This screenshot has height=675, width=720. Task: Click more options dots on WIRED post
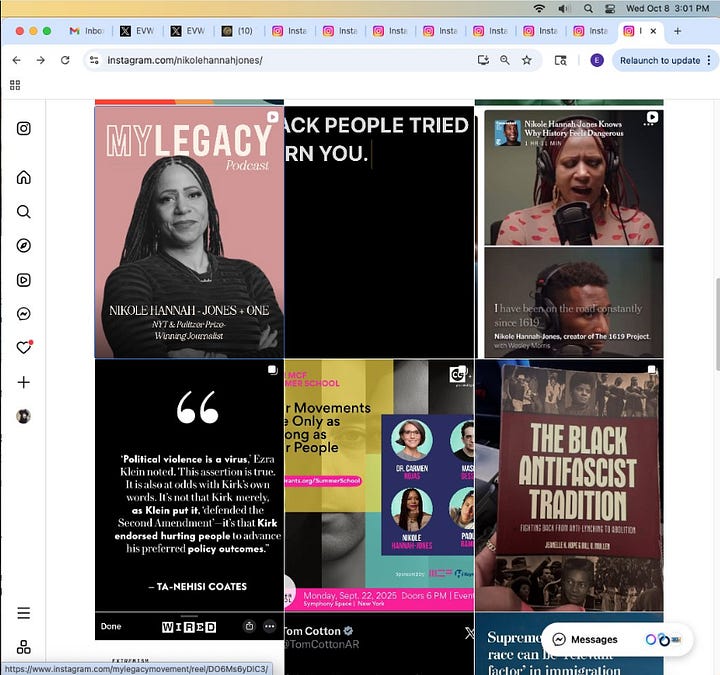tap(270, 626)
